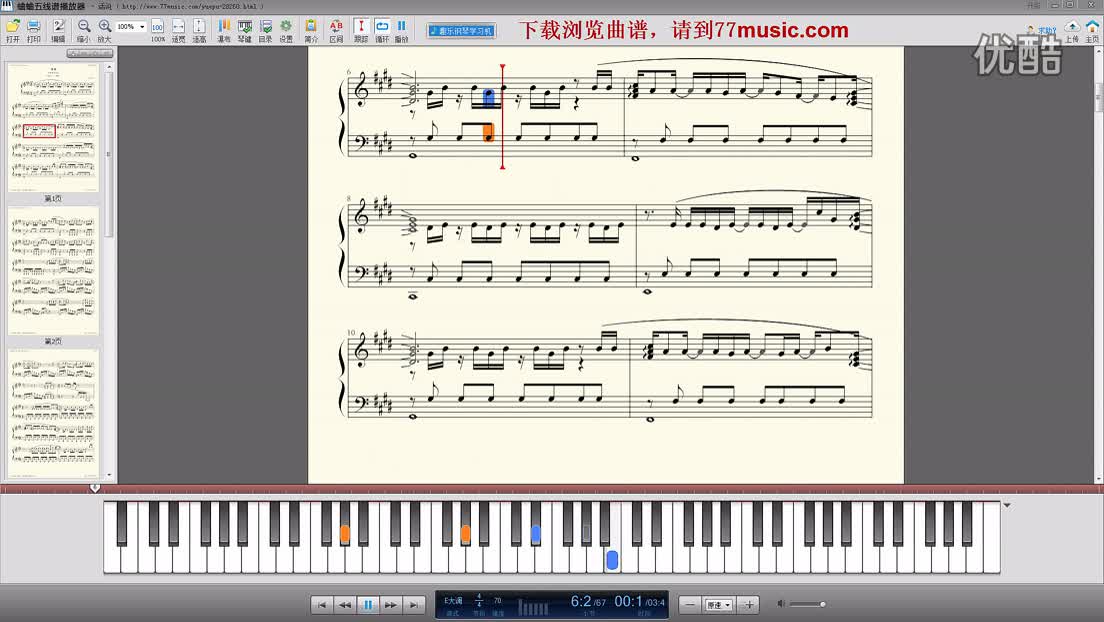Click the blue highlighted black piano key

536,534
